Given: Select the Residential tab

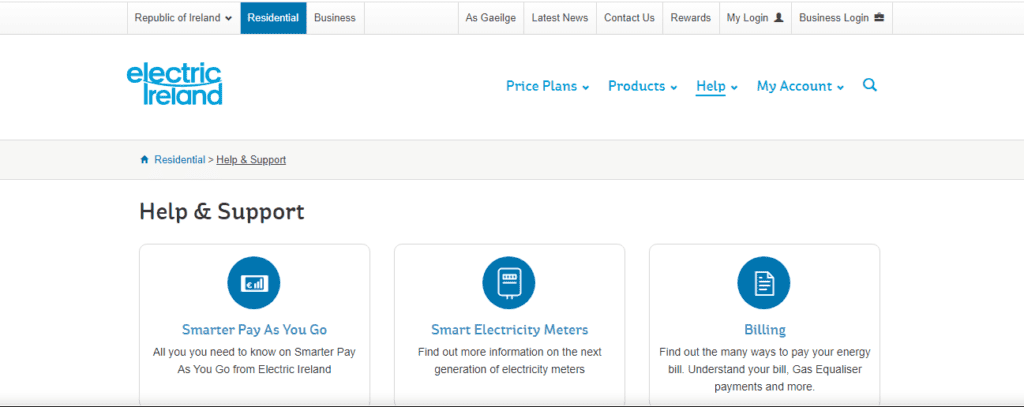Looking at the screenshot, I should click(x=273, y=18).
